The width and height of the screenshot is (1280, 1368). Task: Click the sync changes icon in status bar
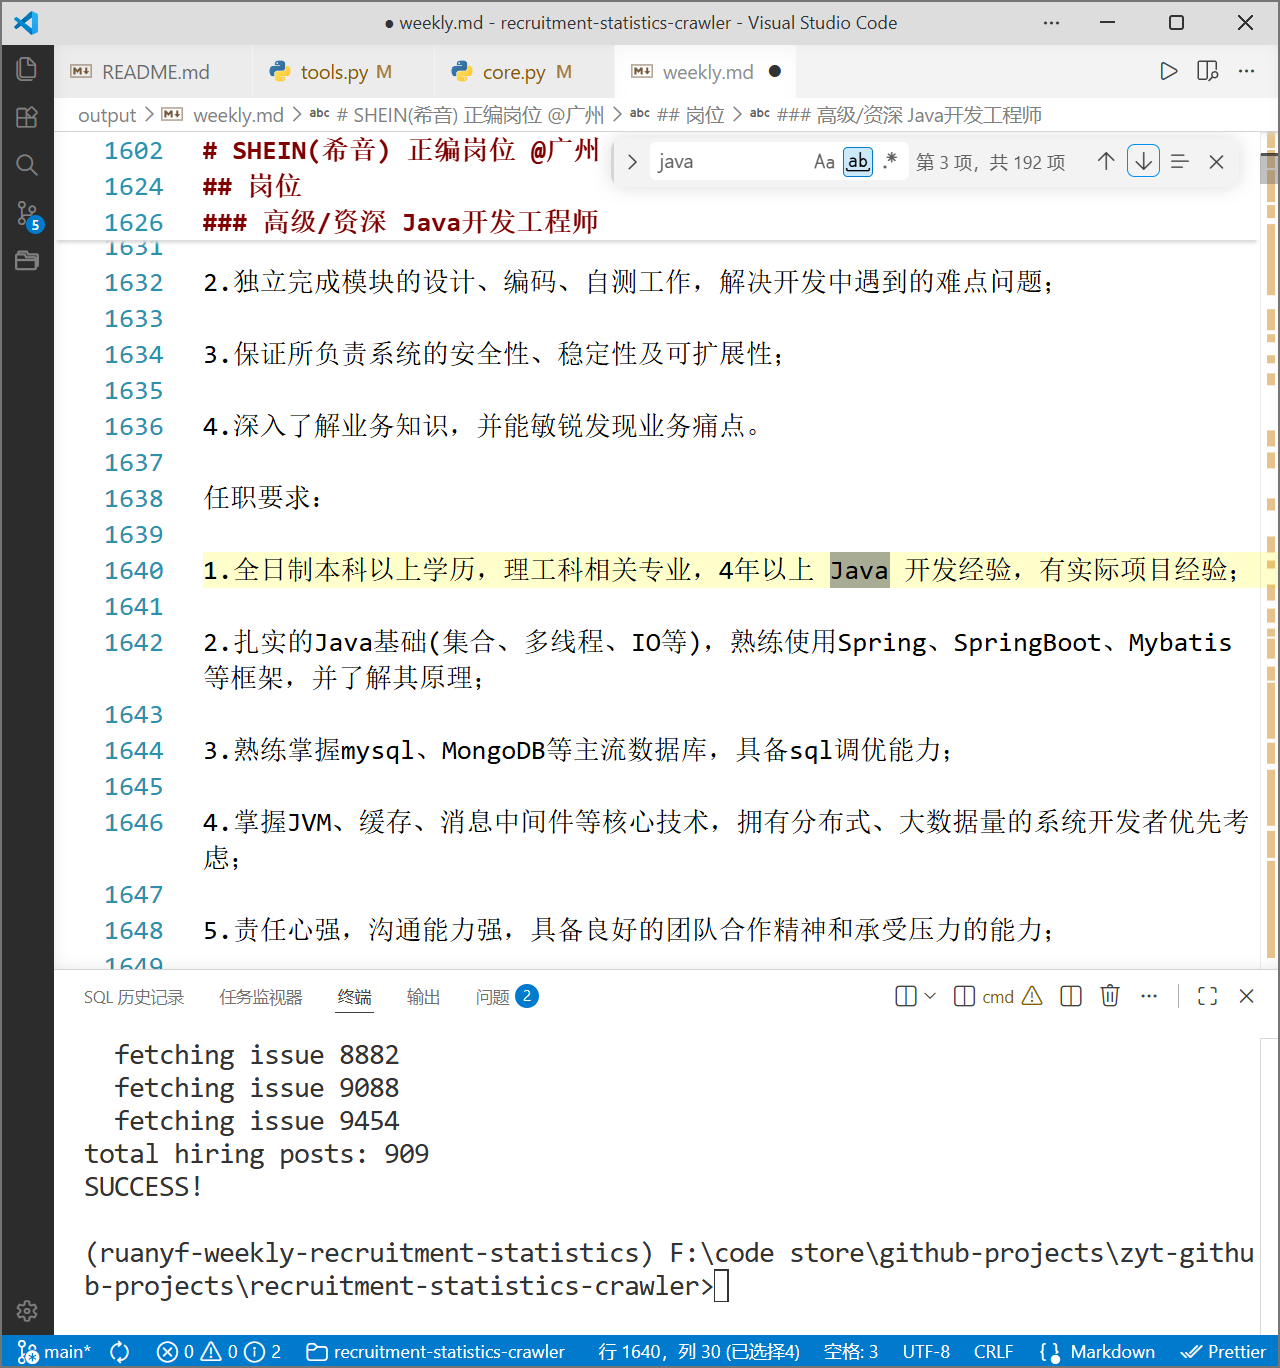pos(119,1351)
